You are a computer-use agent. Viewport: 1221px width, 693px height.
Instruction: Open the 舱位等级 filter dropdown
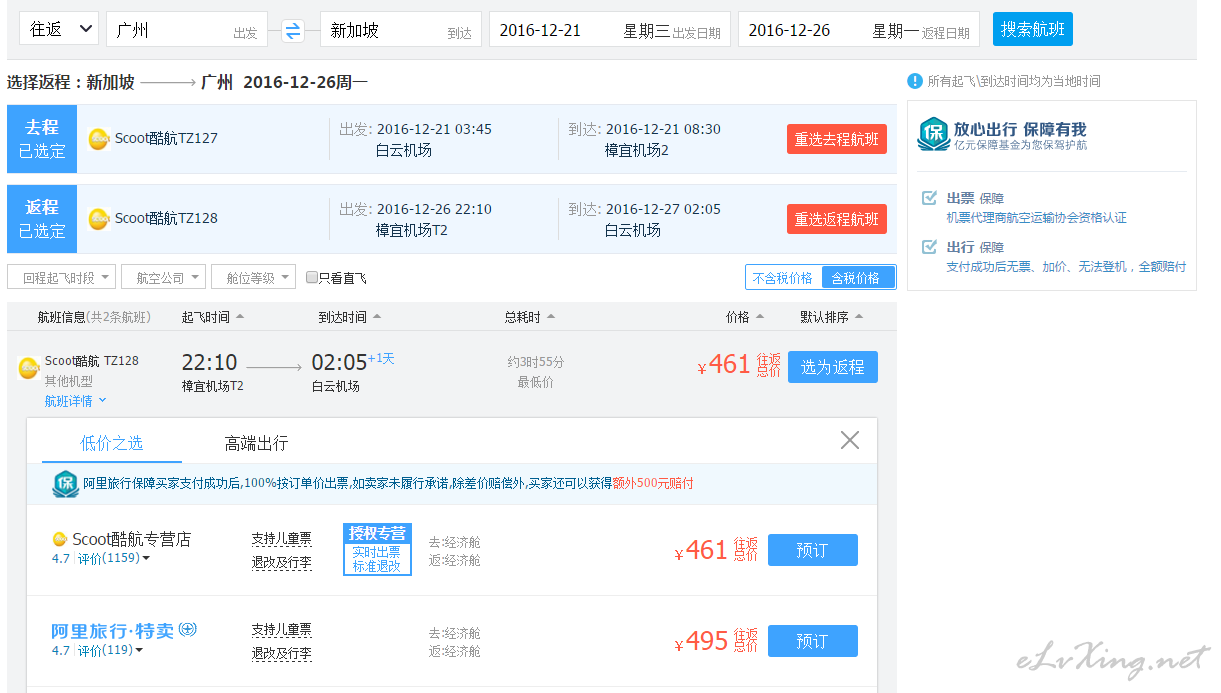(x=254, y=277)
